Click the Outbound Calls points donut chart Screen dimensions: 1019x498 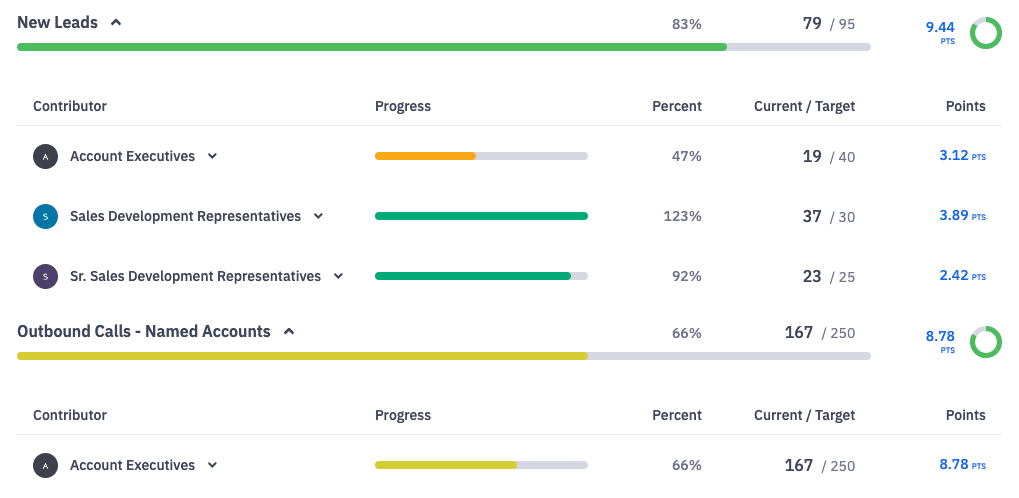coord(986,342)
